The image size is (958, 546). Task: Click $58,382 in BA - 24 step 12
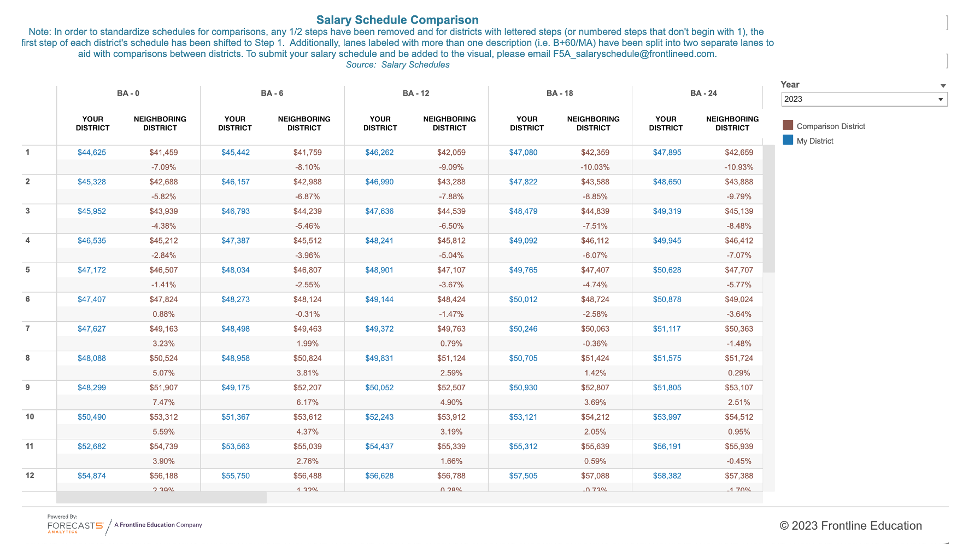click(x=667, y=475)
